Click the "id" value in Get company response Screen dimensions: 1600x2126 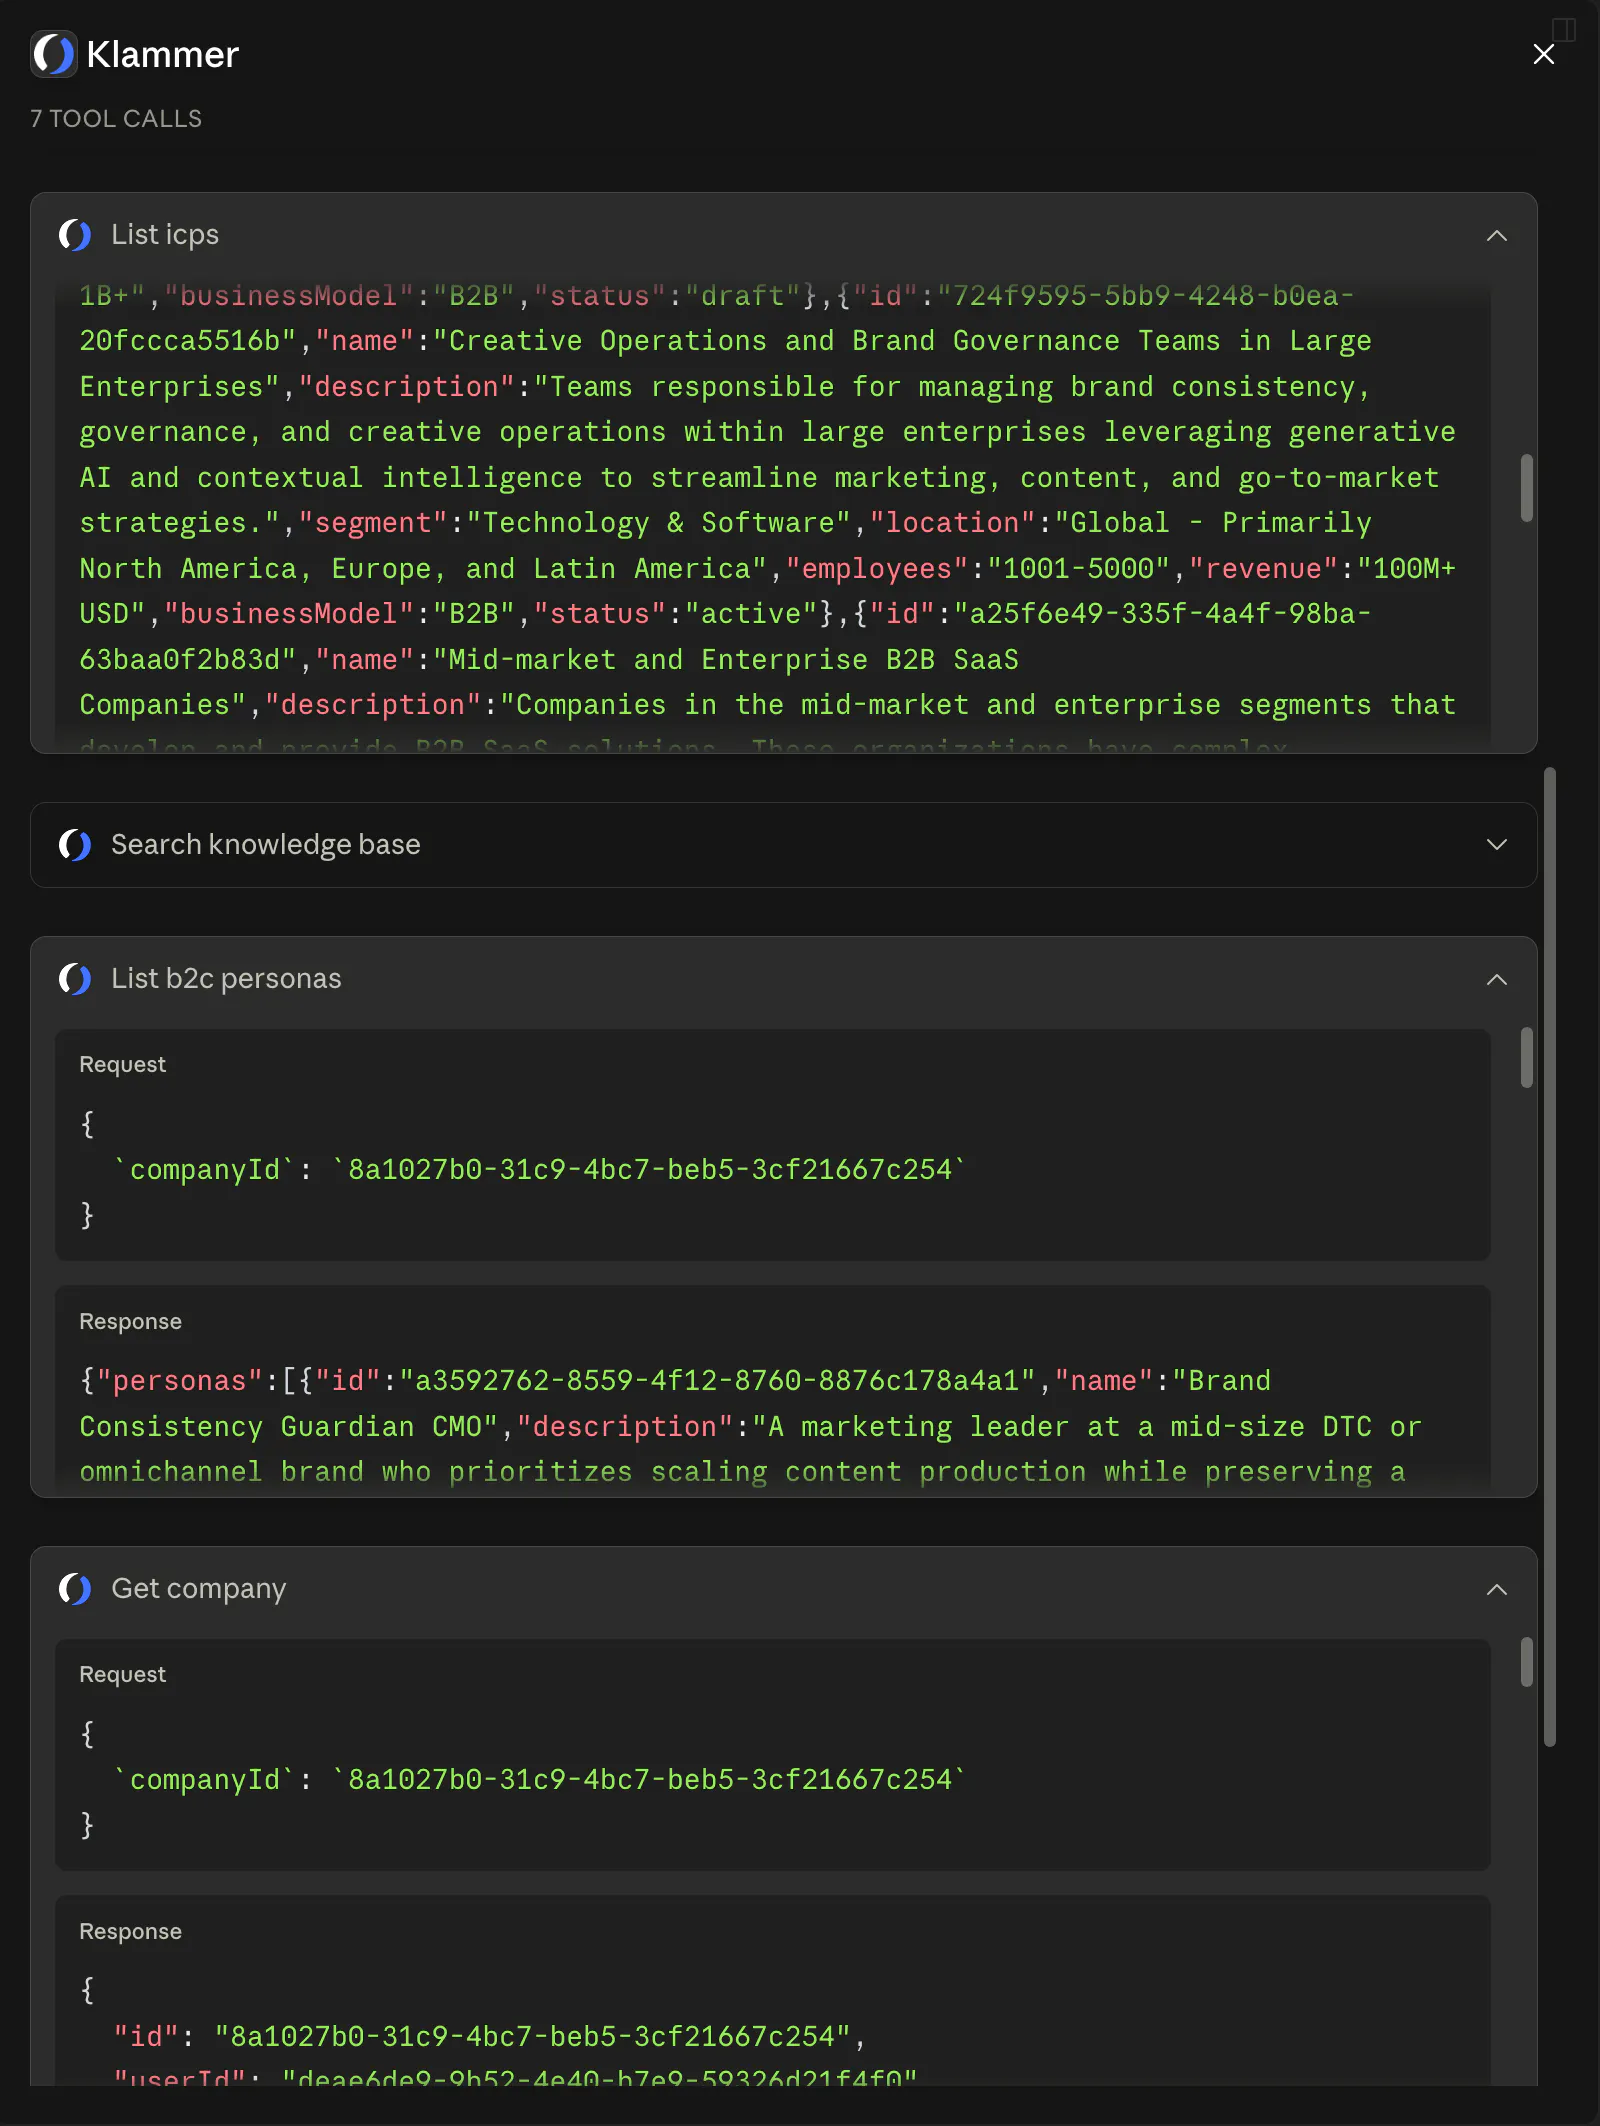coord(532,2037)
